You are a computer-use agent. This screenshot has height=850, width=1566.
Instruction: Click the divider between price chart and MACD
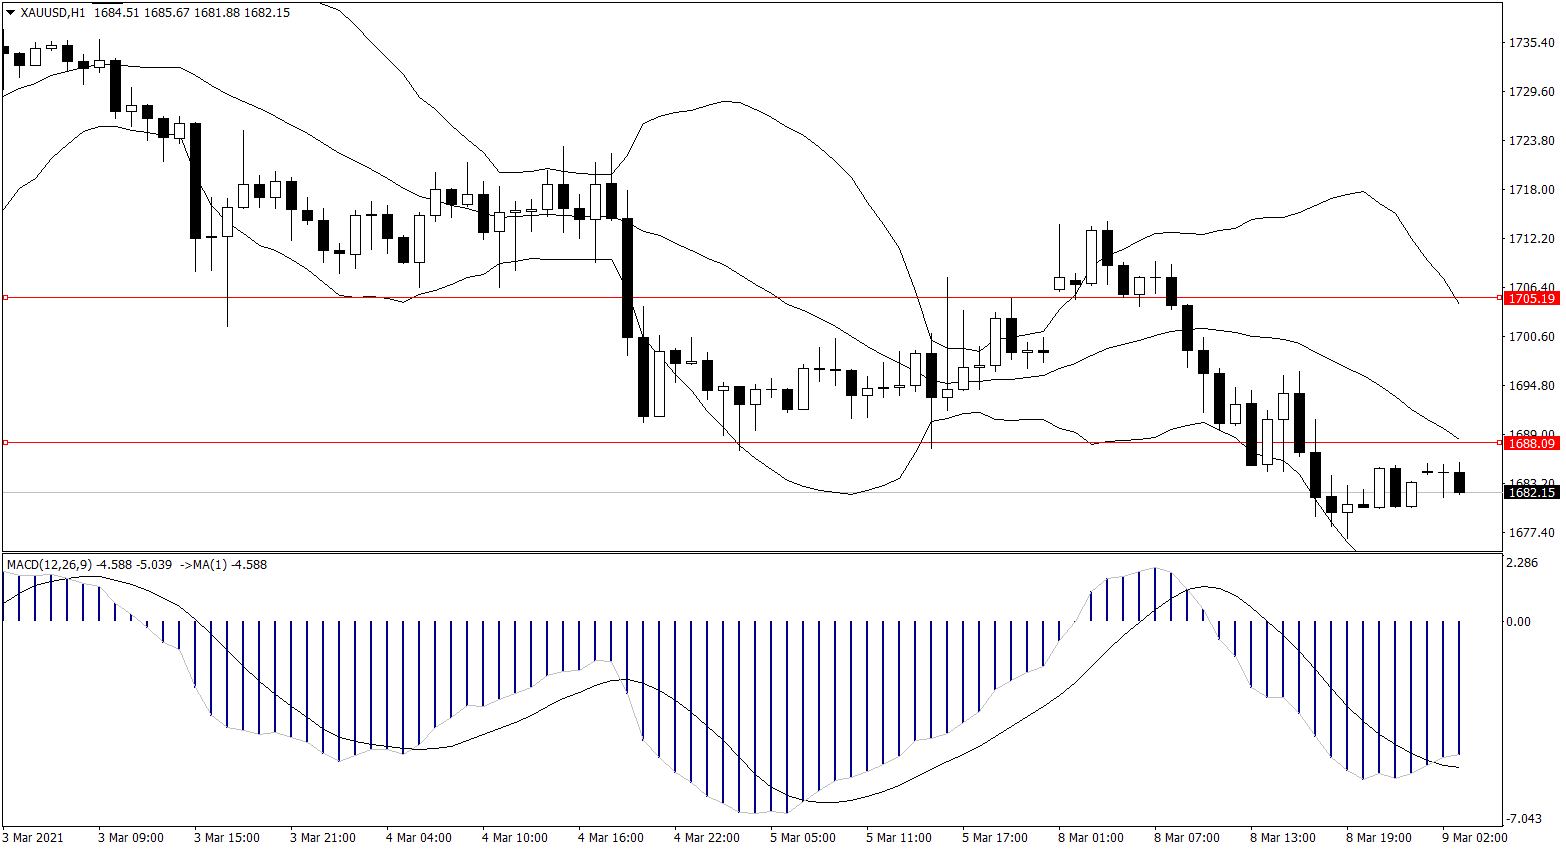coord(750,552)
